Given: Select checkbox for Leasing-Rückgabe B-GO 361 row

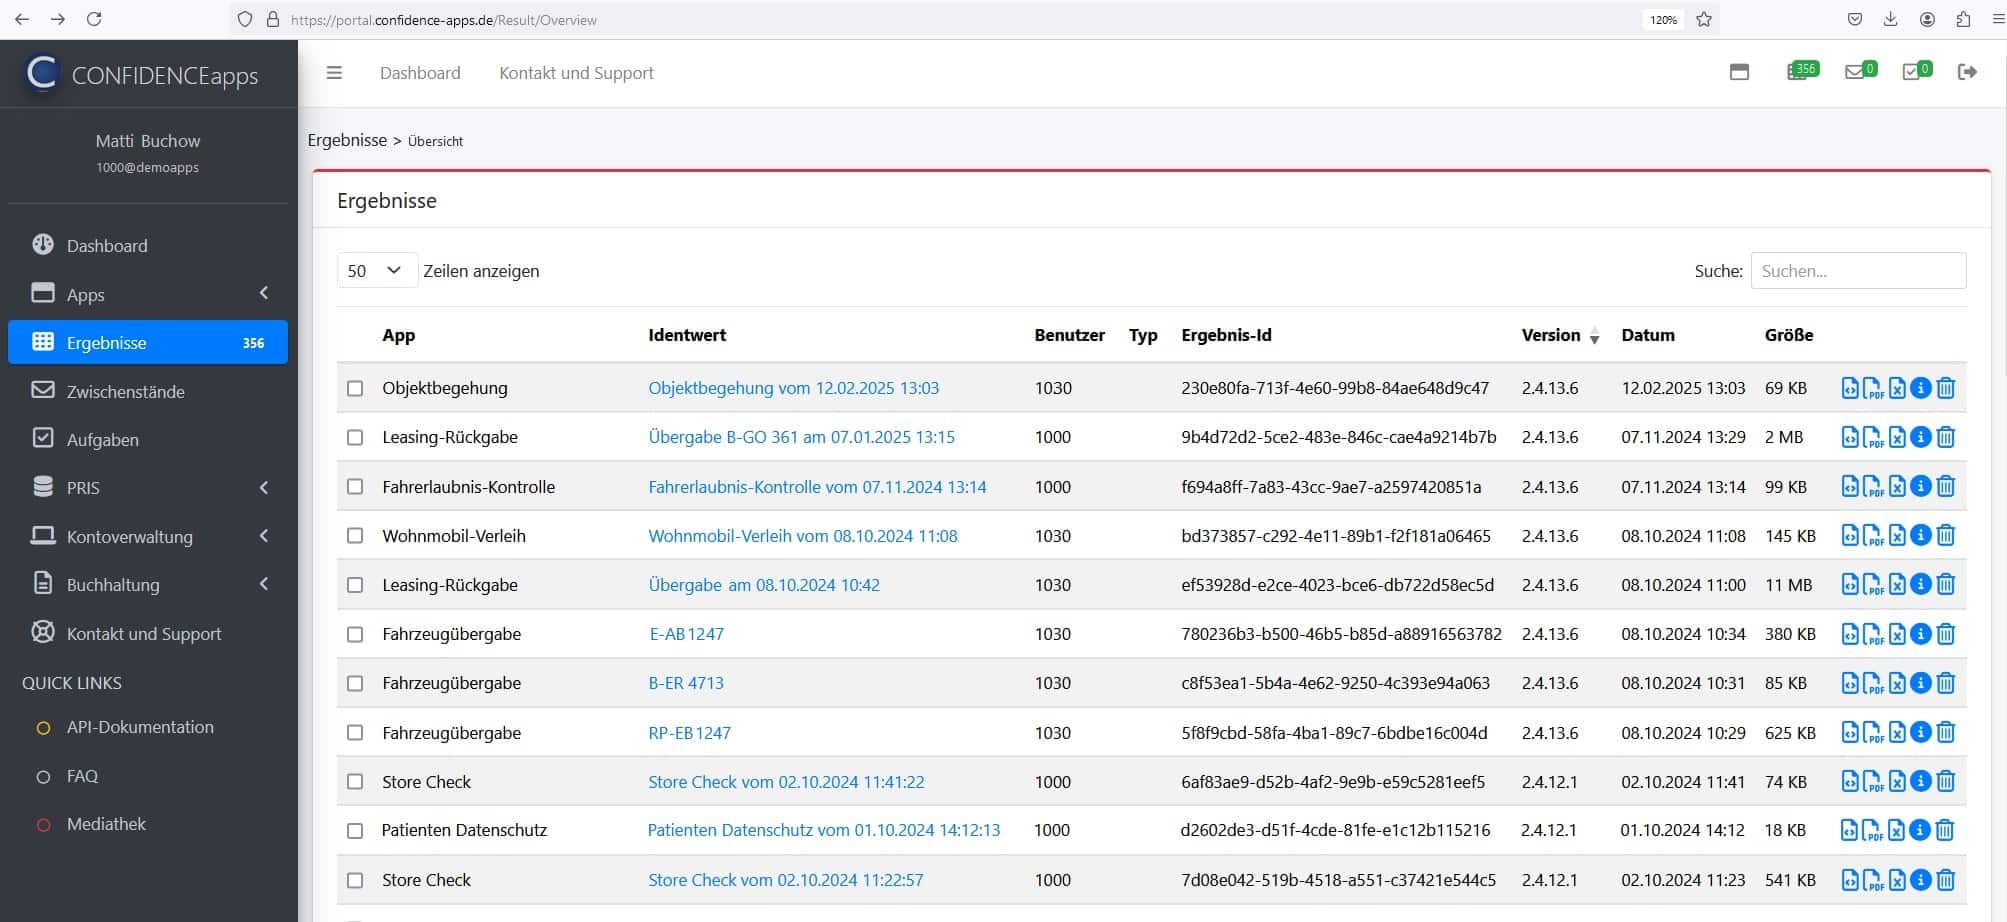Looking at the screenshot, I should pyautogui.click(x=355, y=437).
